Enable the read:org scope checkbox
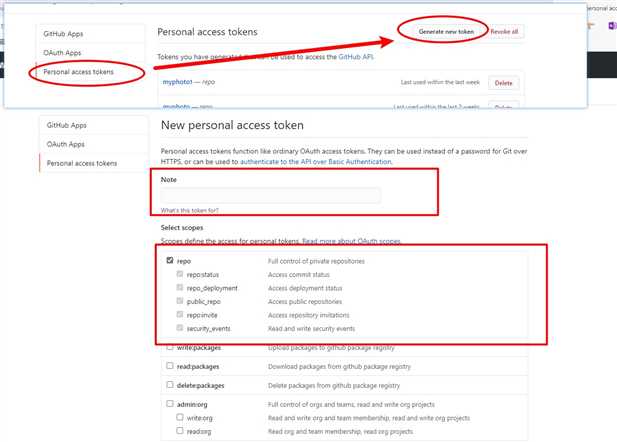617x442 pixels. [180, 431]
